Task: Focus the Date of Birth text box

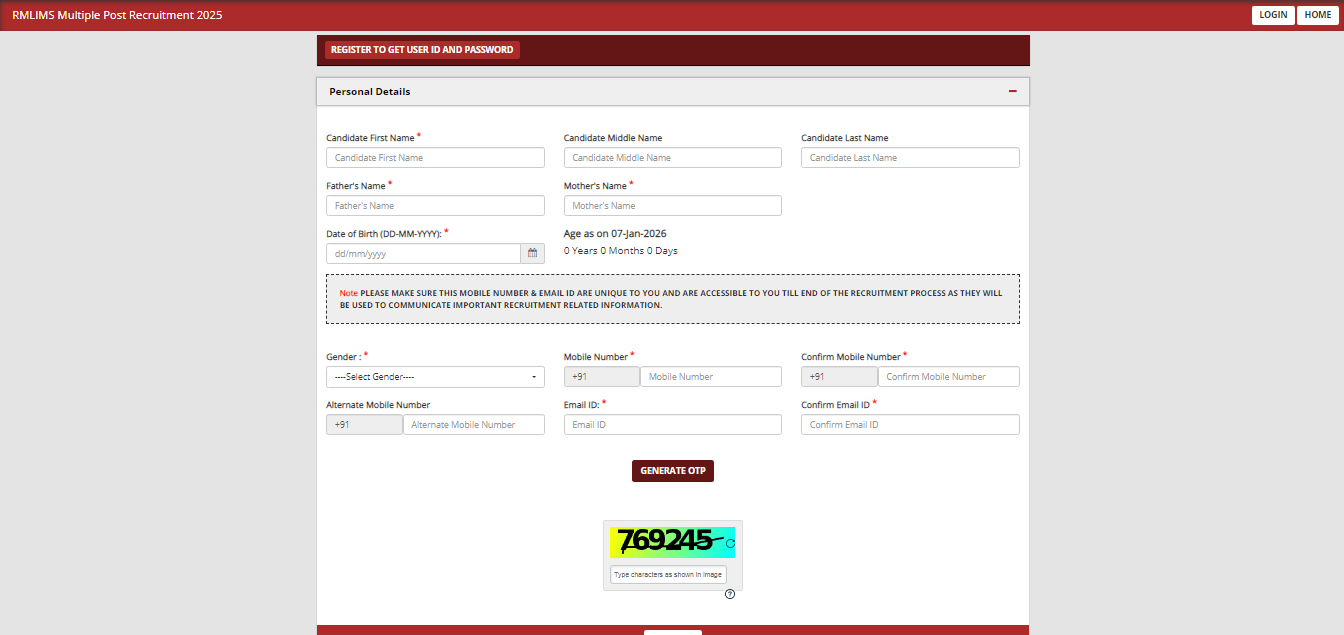Action: tap(422, 253)
